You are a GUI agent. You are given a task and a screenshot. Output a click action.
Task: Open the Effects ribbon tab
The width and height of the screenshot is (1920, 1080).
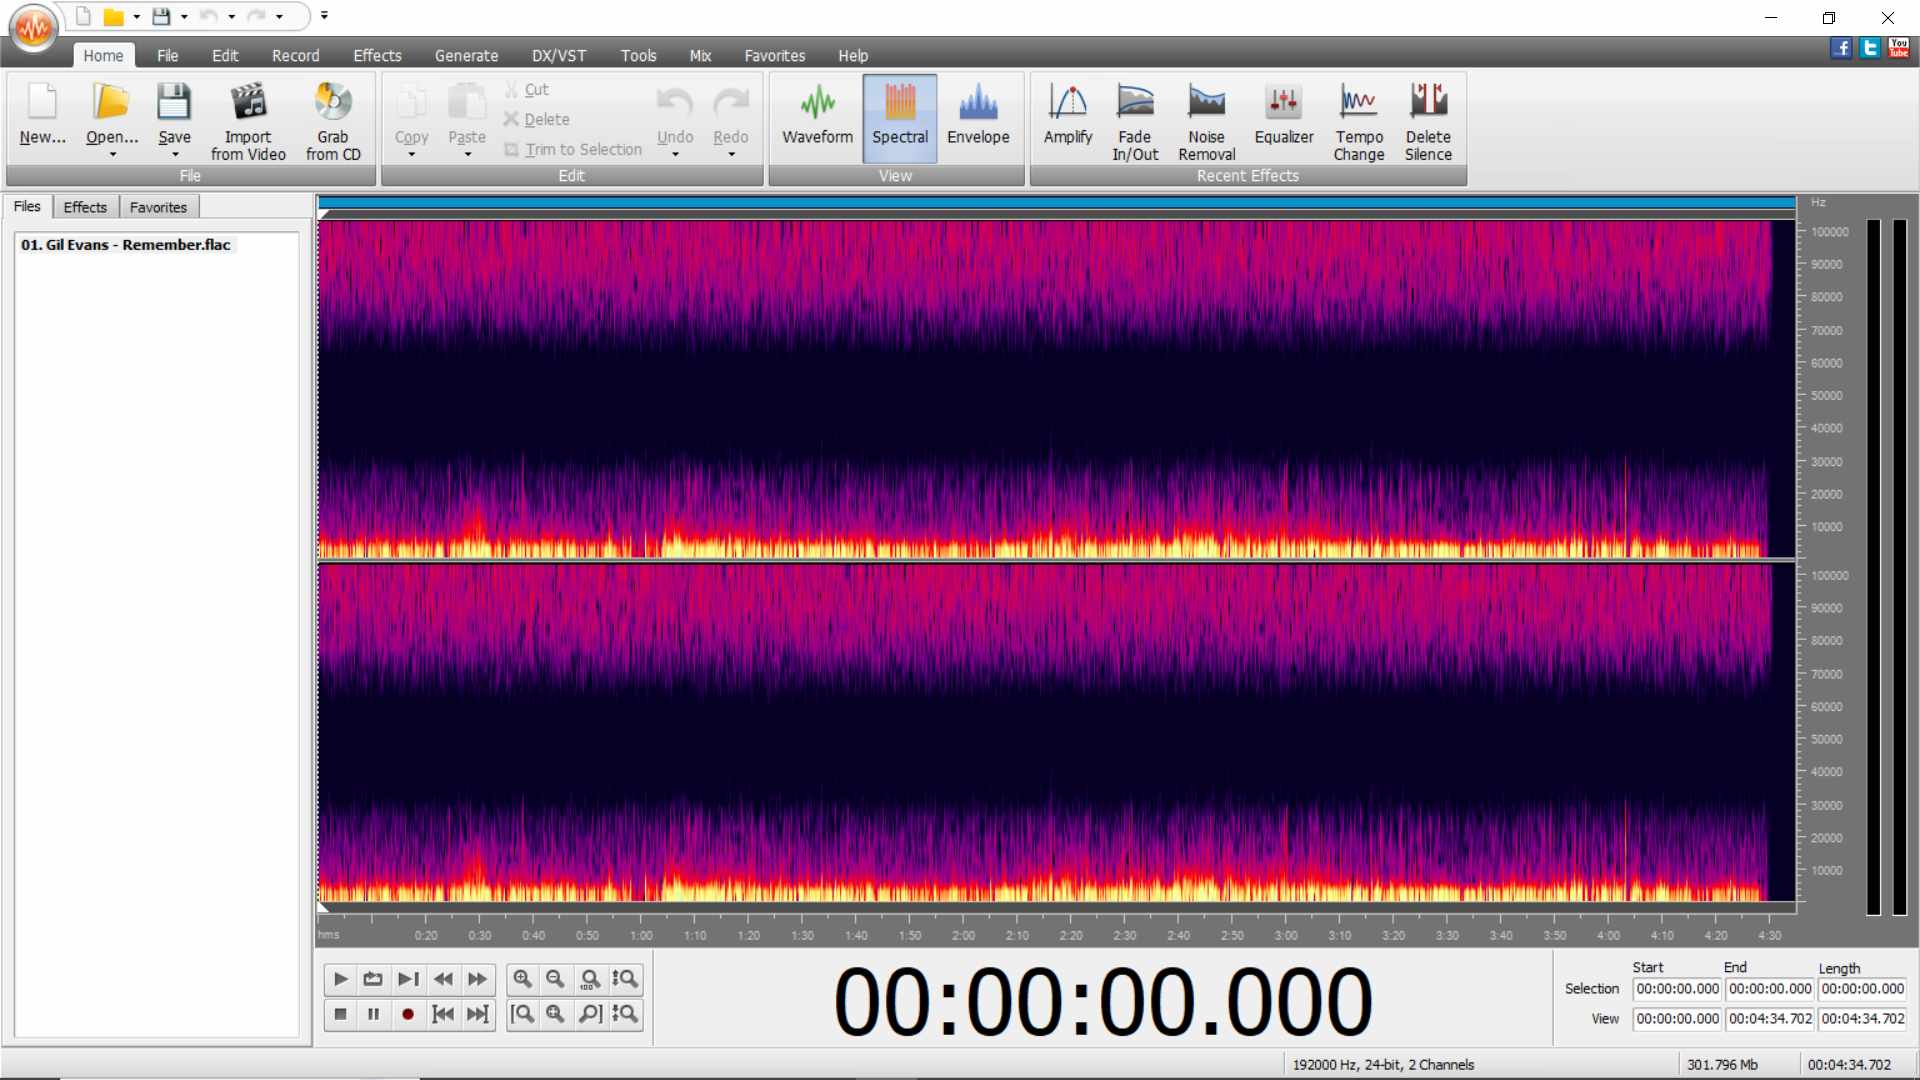click(x=377, y=56)
